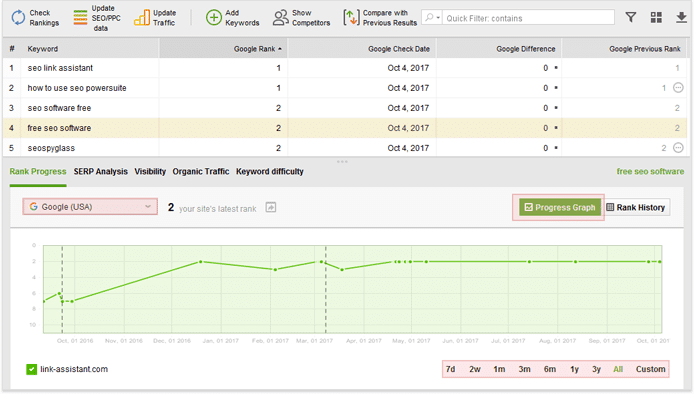Viewport: 694px width, 394px height.
Task: Switch to Rank History view
Action: point(636,207)
